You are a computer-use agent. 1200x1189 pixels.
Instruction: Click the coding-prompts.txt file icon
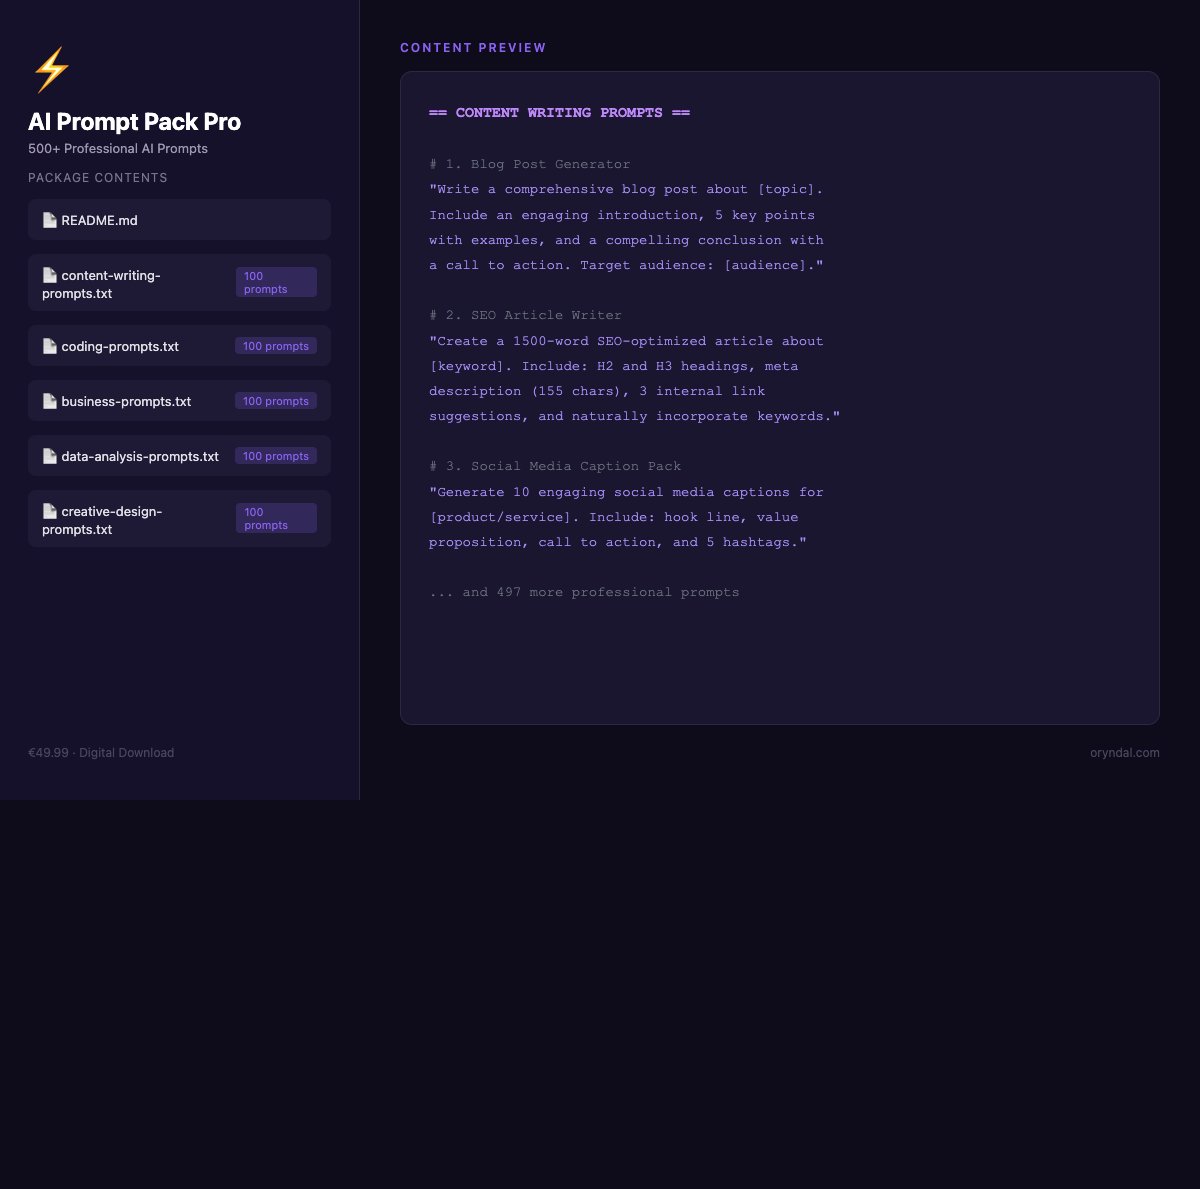[x=49, y=346]
